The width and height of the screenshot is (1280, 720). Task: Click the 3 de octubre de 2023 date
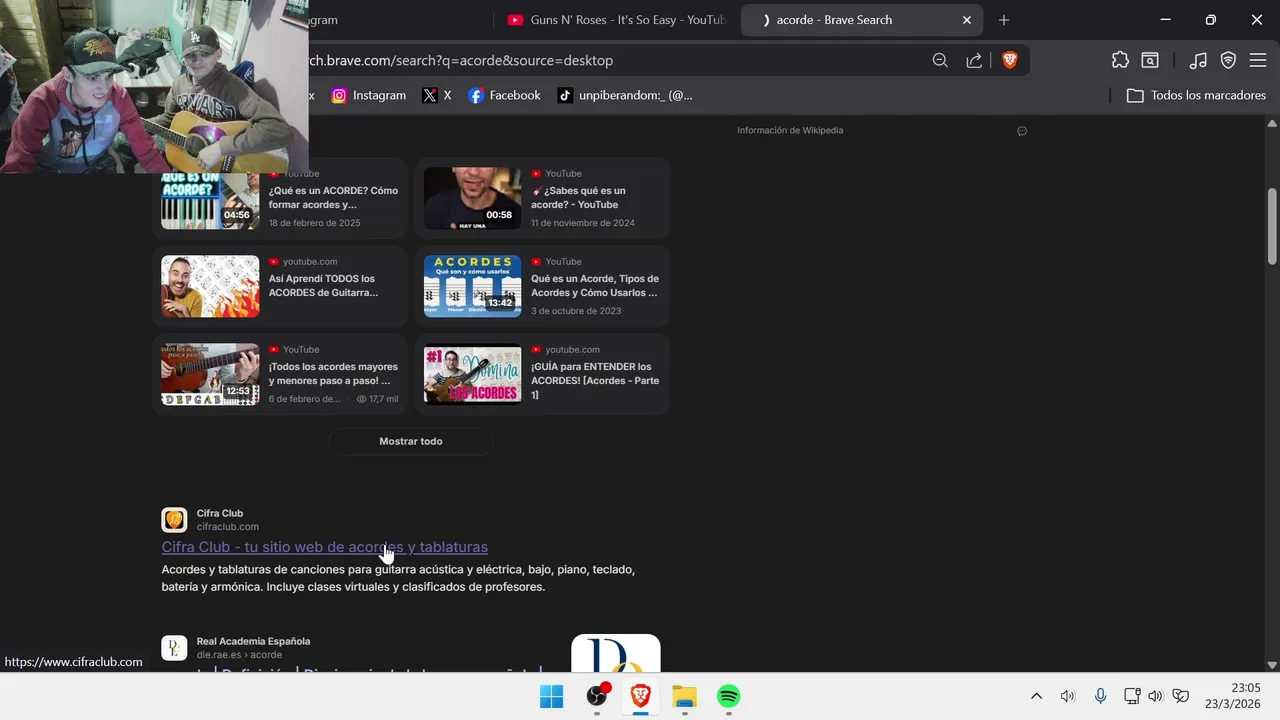pos(576,311)
